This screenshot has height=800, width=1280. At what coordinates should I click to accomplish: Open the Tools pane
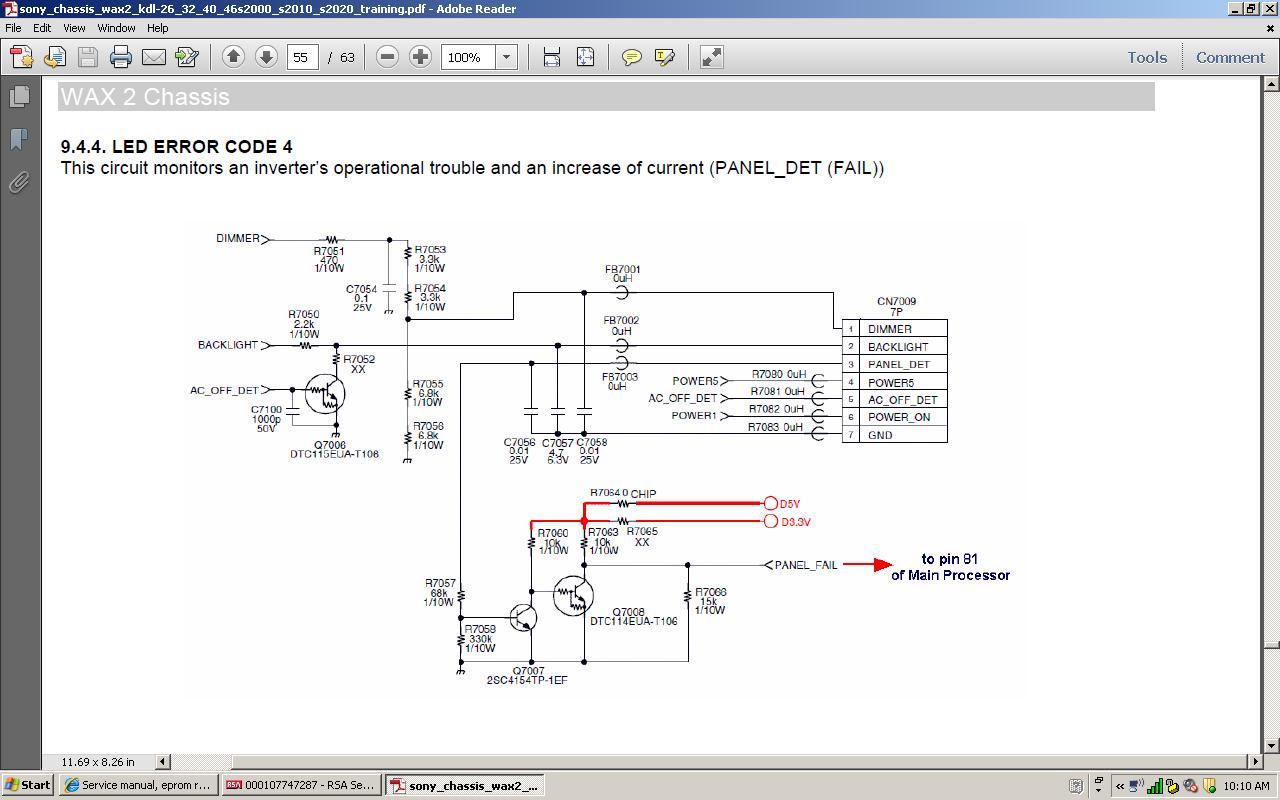[x=1147, y=57]
